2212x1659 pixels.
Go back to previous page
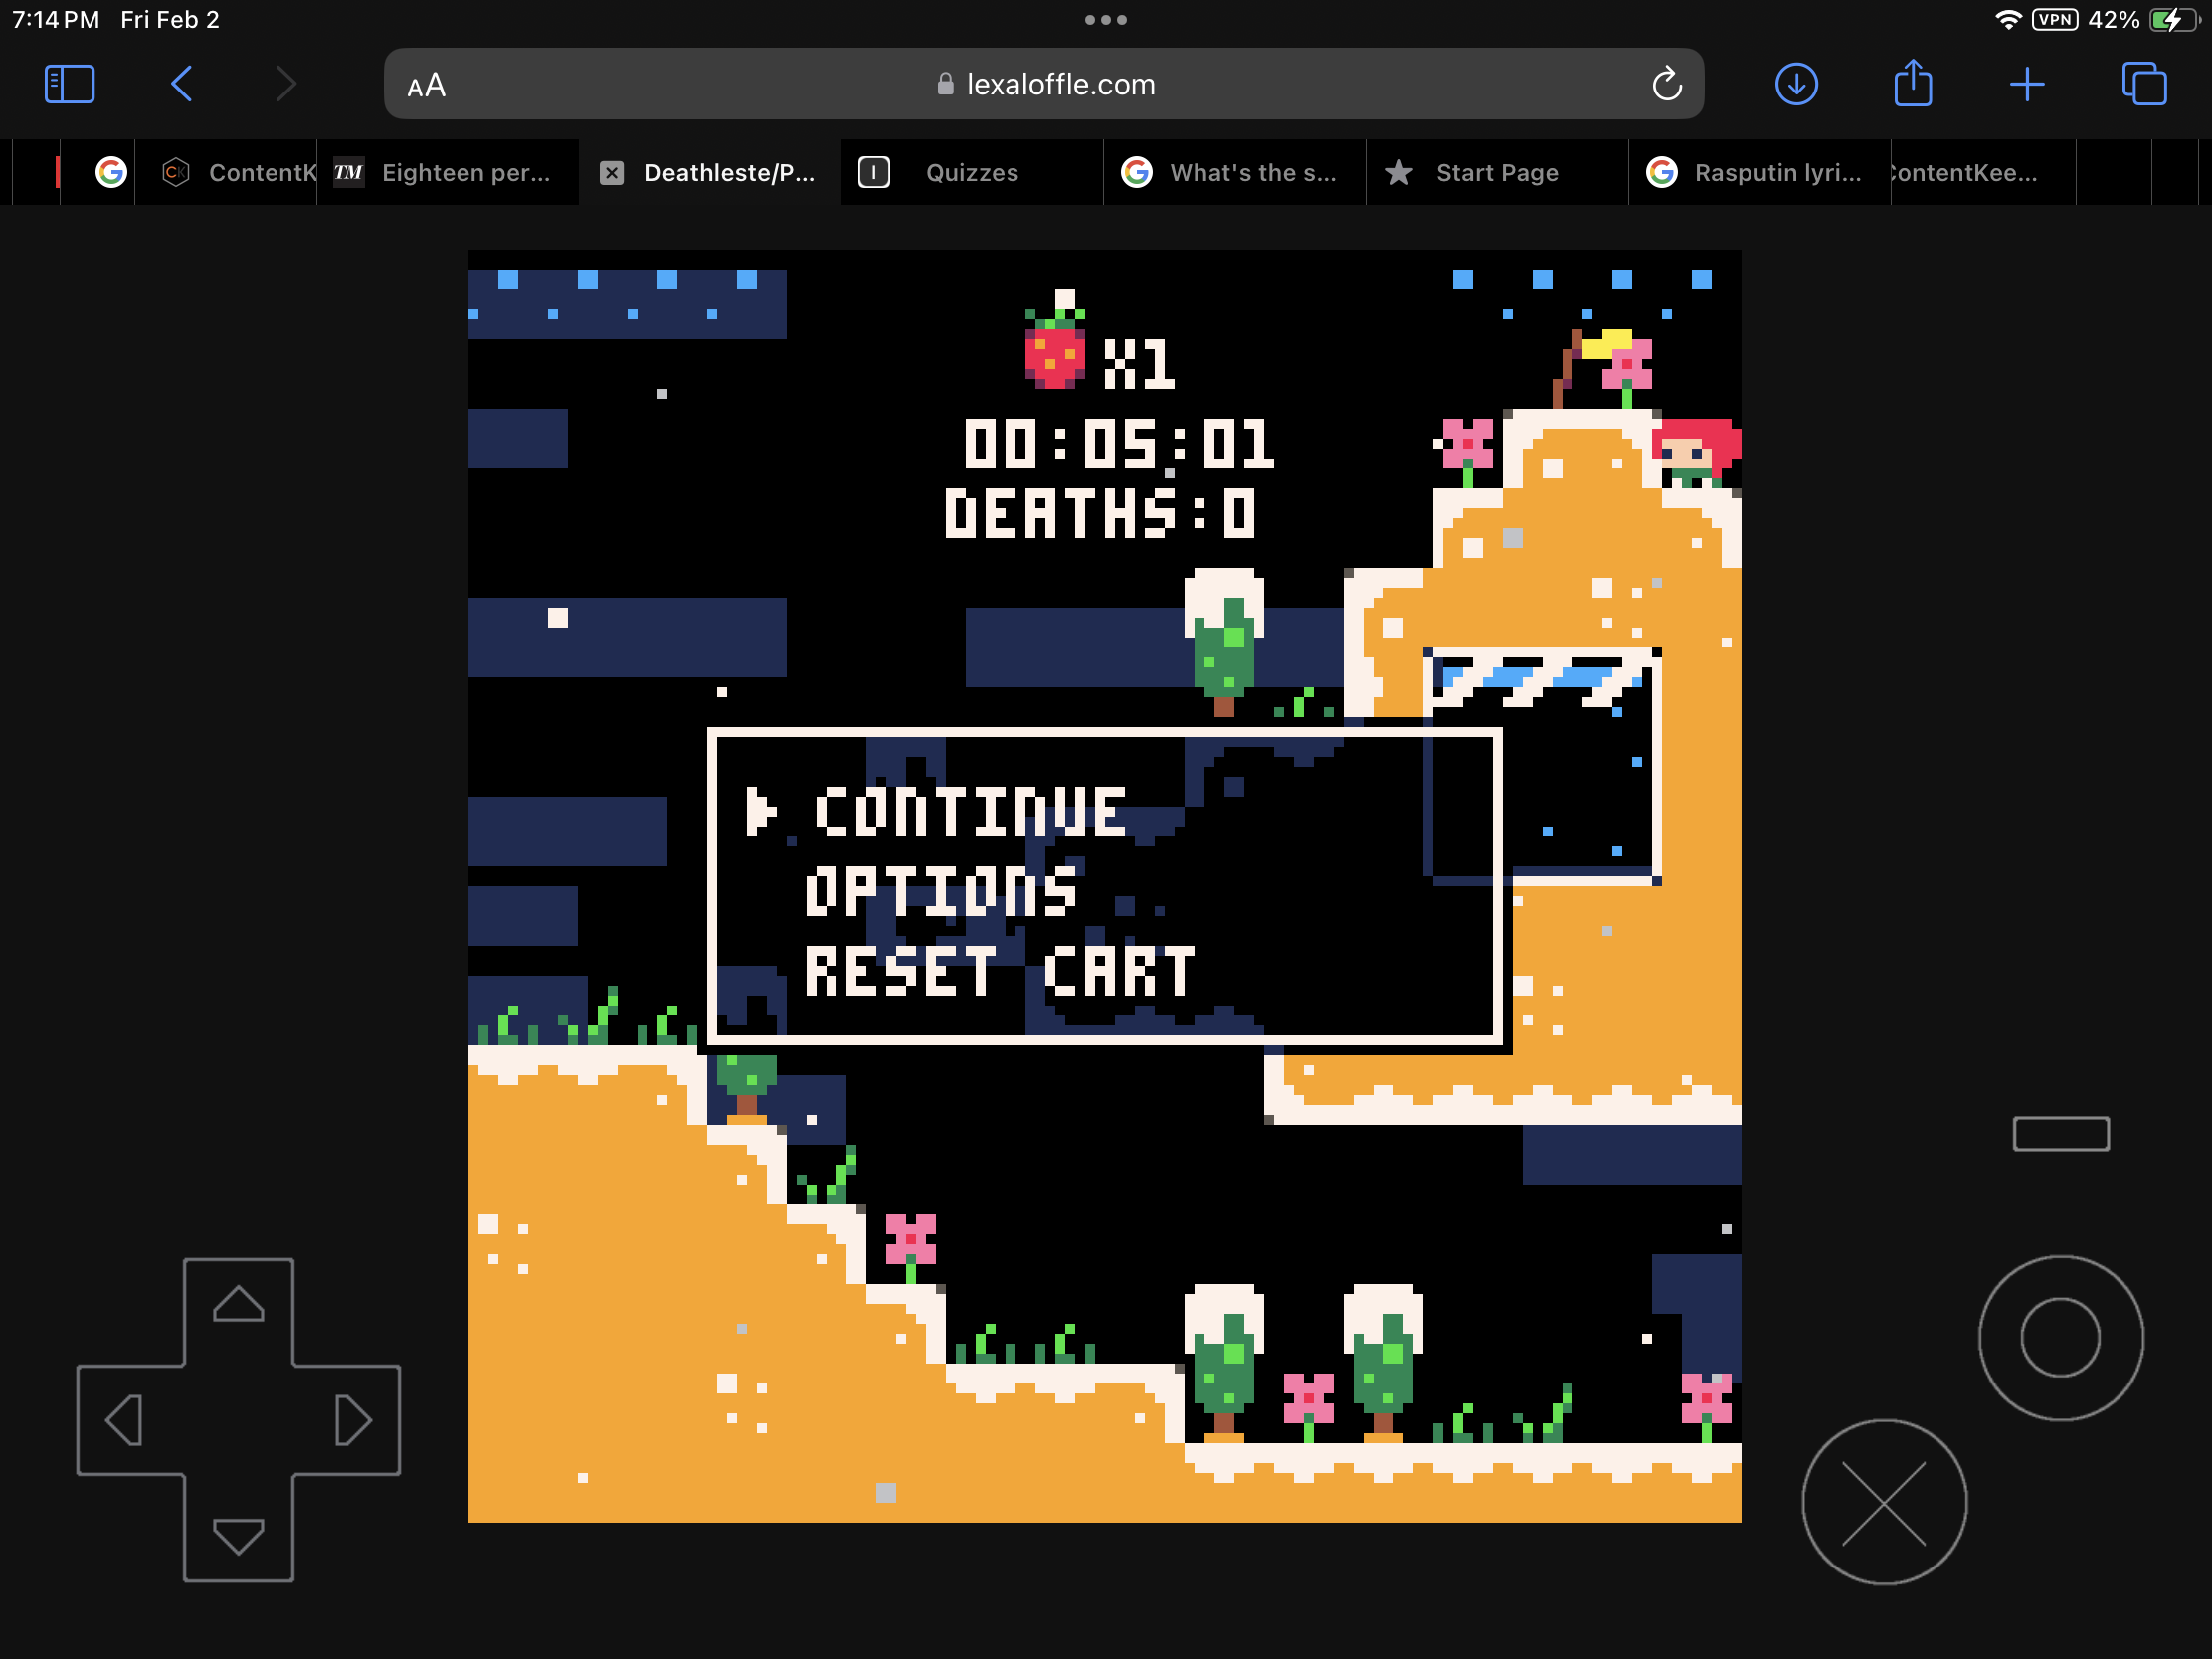click(181, 84)
